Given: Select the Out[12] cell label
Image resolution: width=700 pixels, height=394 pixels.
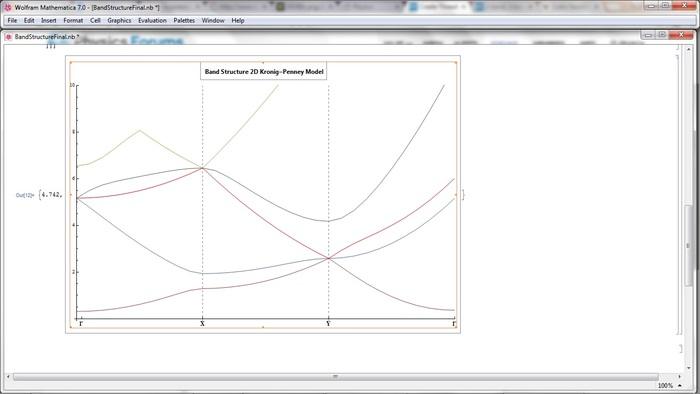Looking at the screenshot, I should (x=25, y=195).
